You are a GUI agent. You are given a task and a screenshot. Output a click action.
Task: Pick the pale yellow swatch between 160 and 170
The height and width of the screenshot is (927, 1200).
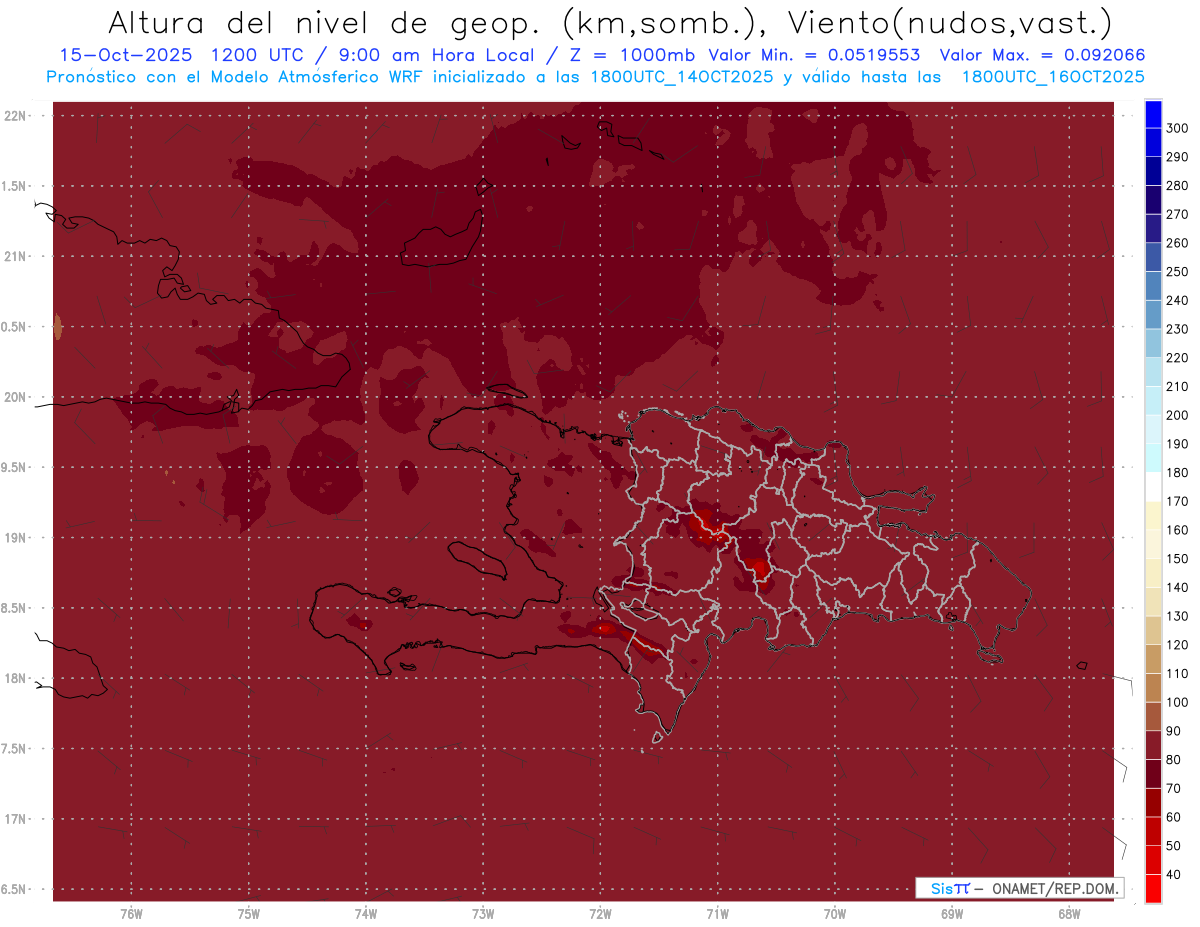[1153, 516]
